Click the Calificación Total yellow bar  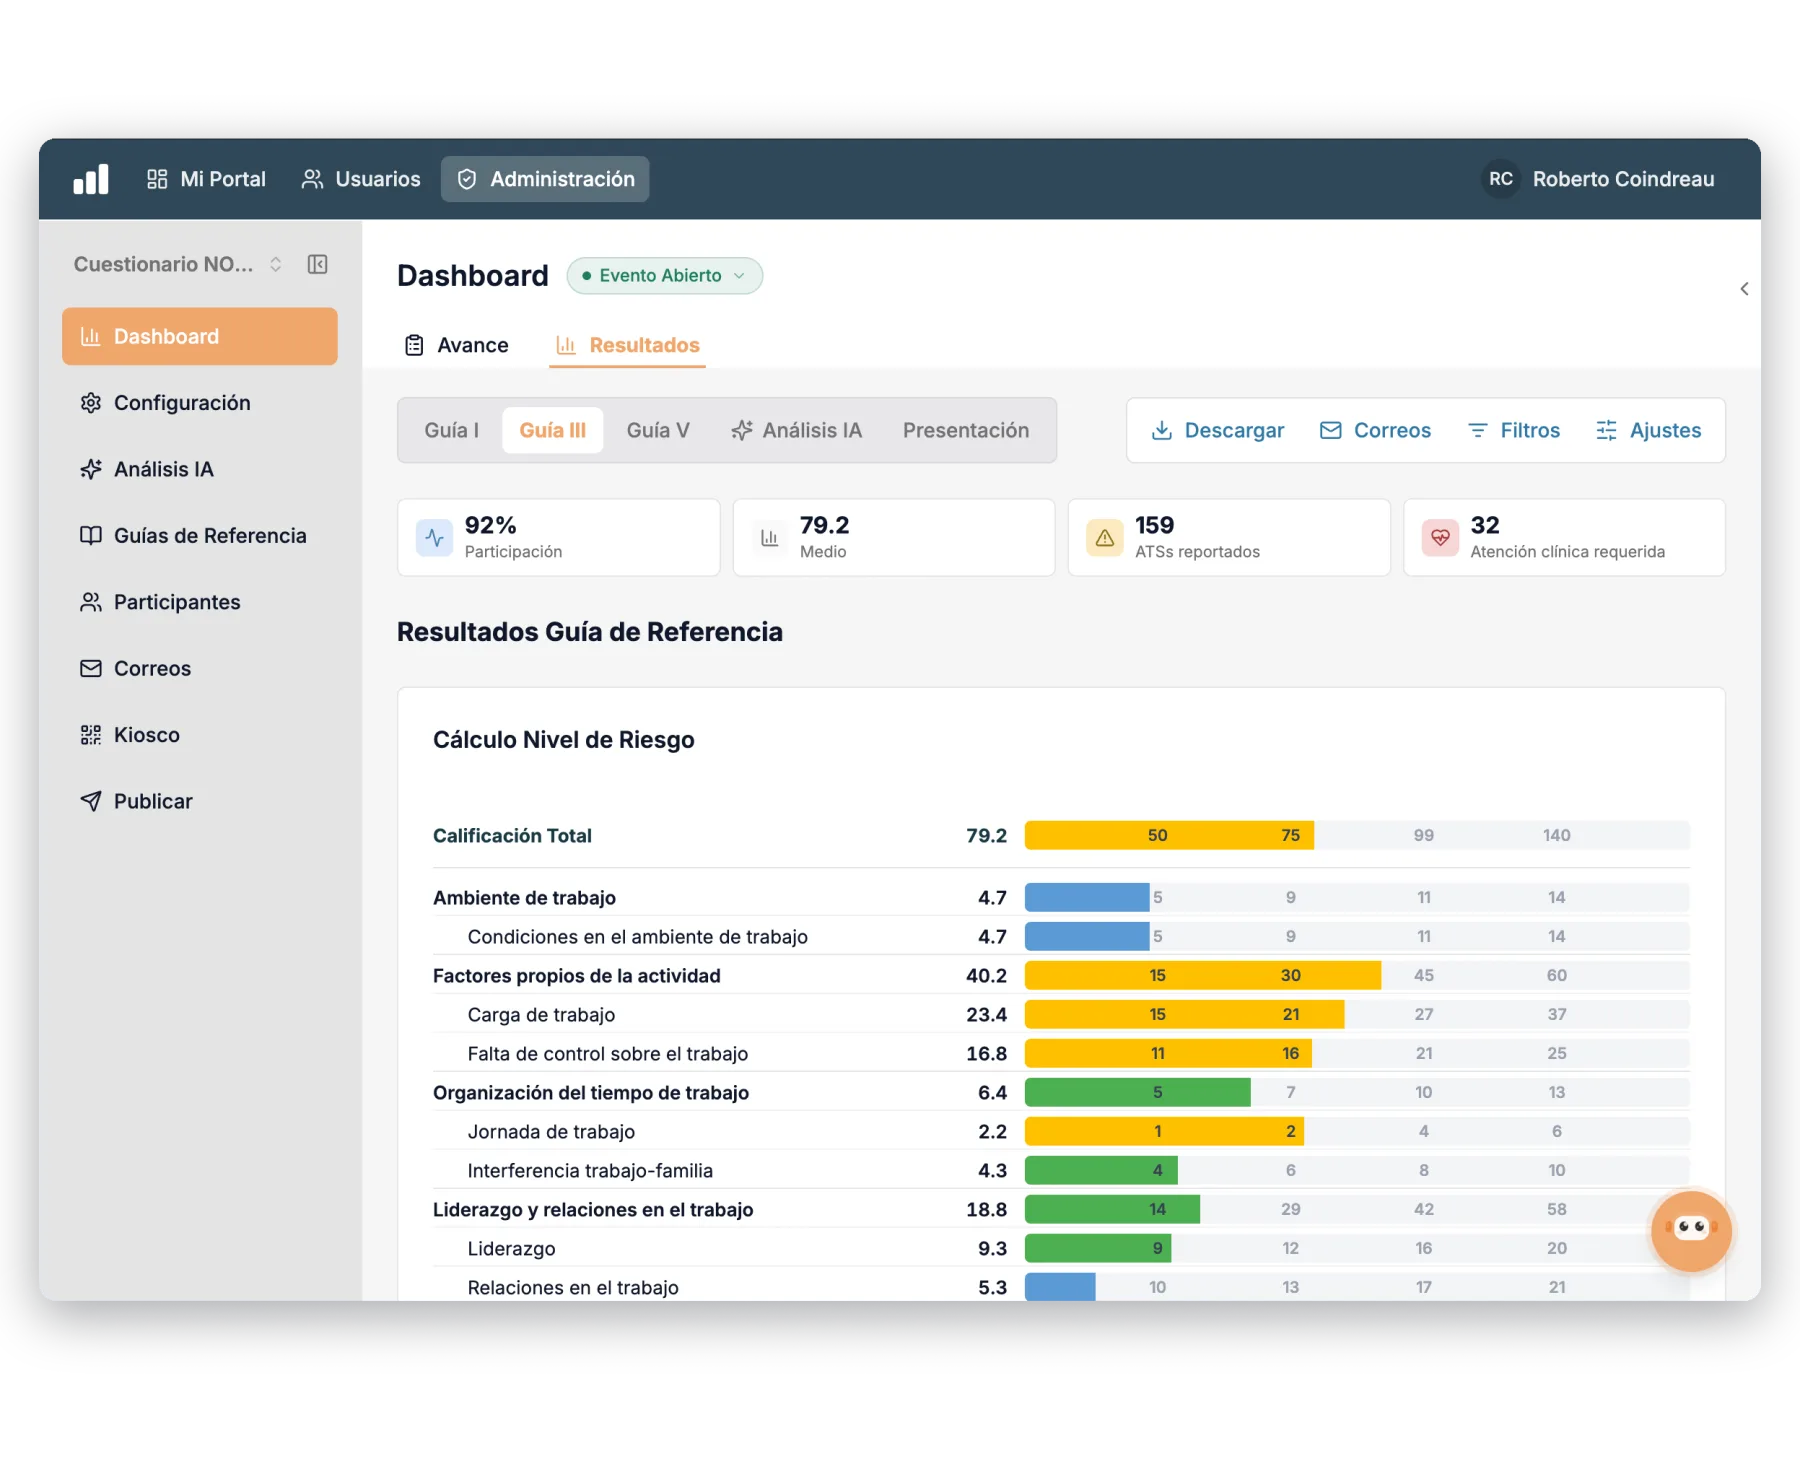[x=1169, y=835]
